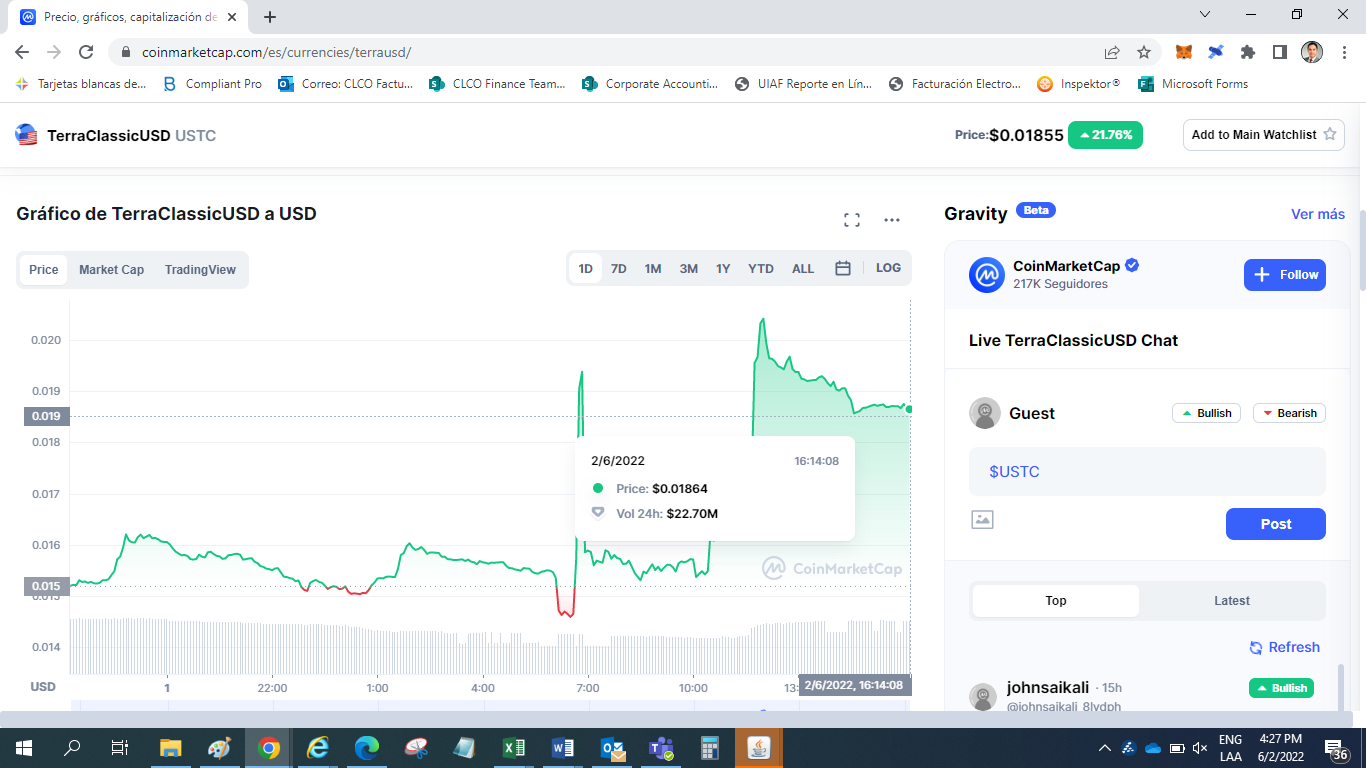Click the $USTC chat input field

[x=1146, y=472]
